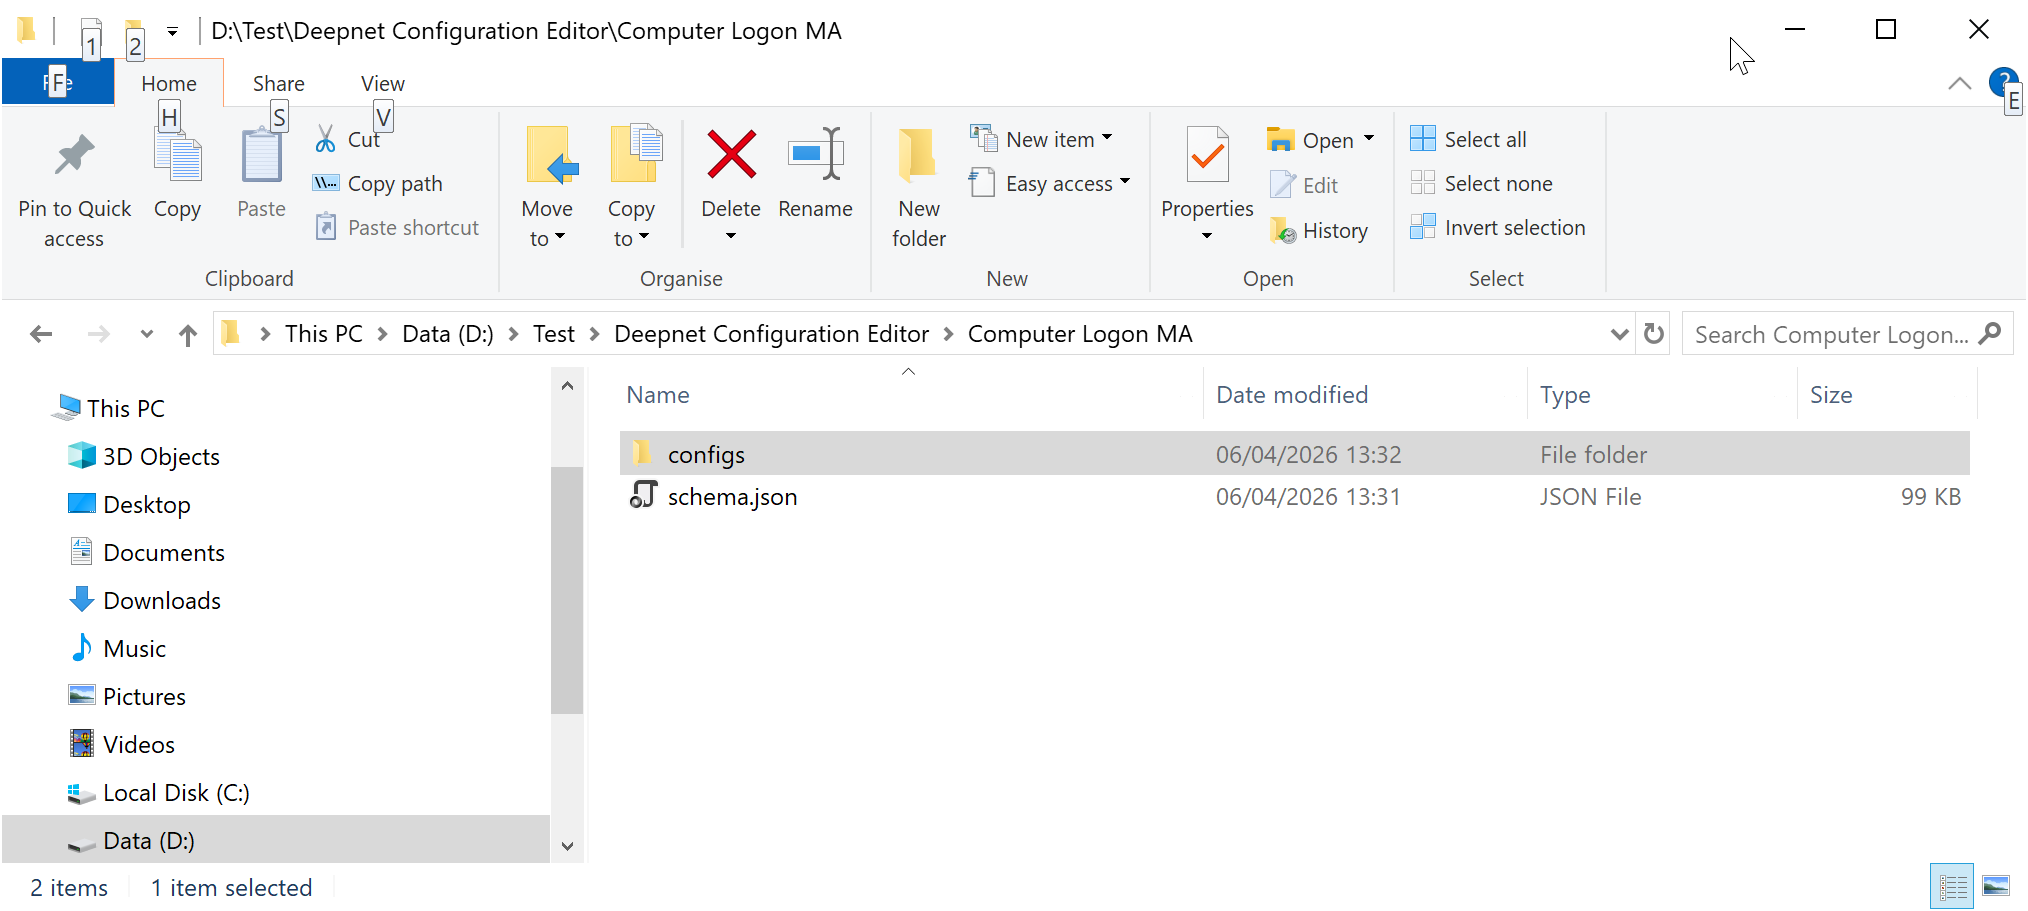The width and height of the screenshot is (2028, 911).
Task: Open the Share ribbon tab
Action: pos(278,84)
